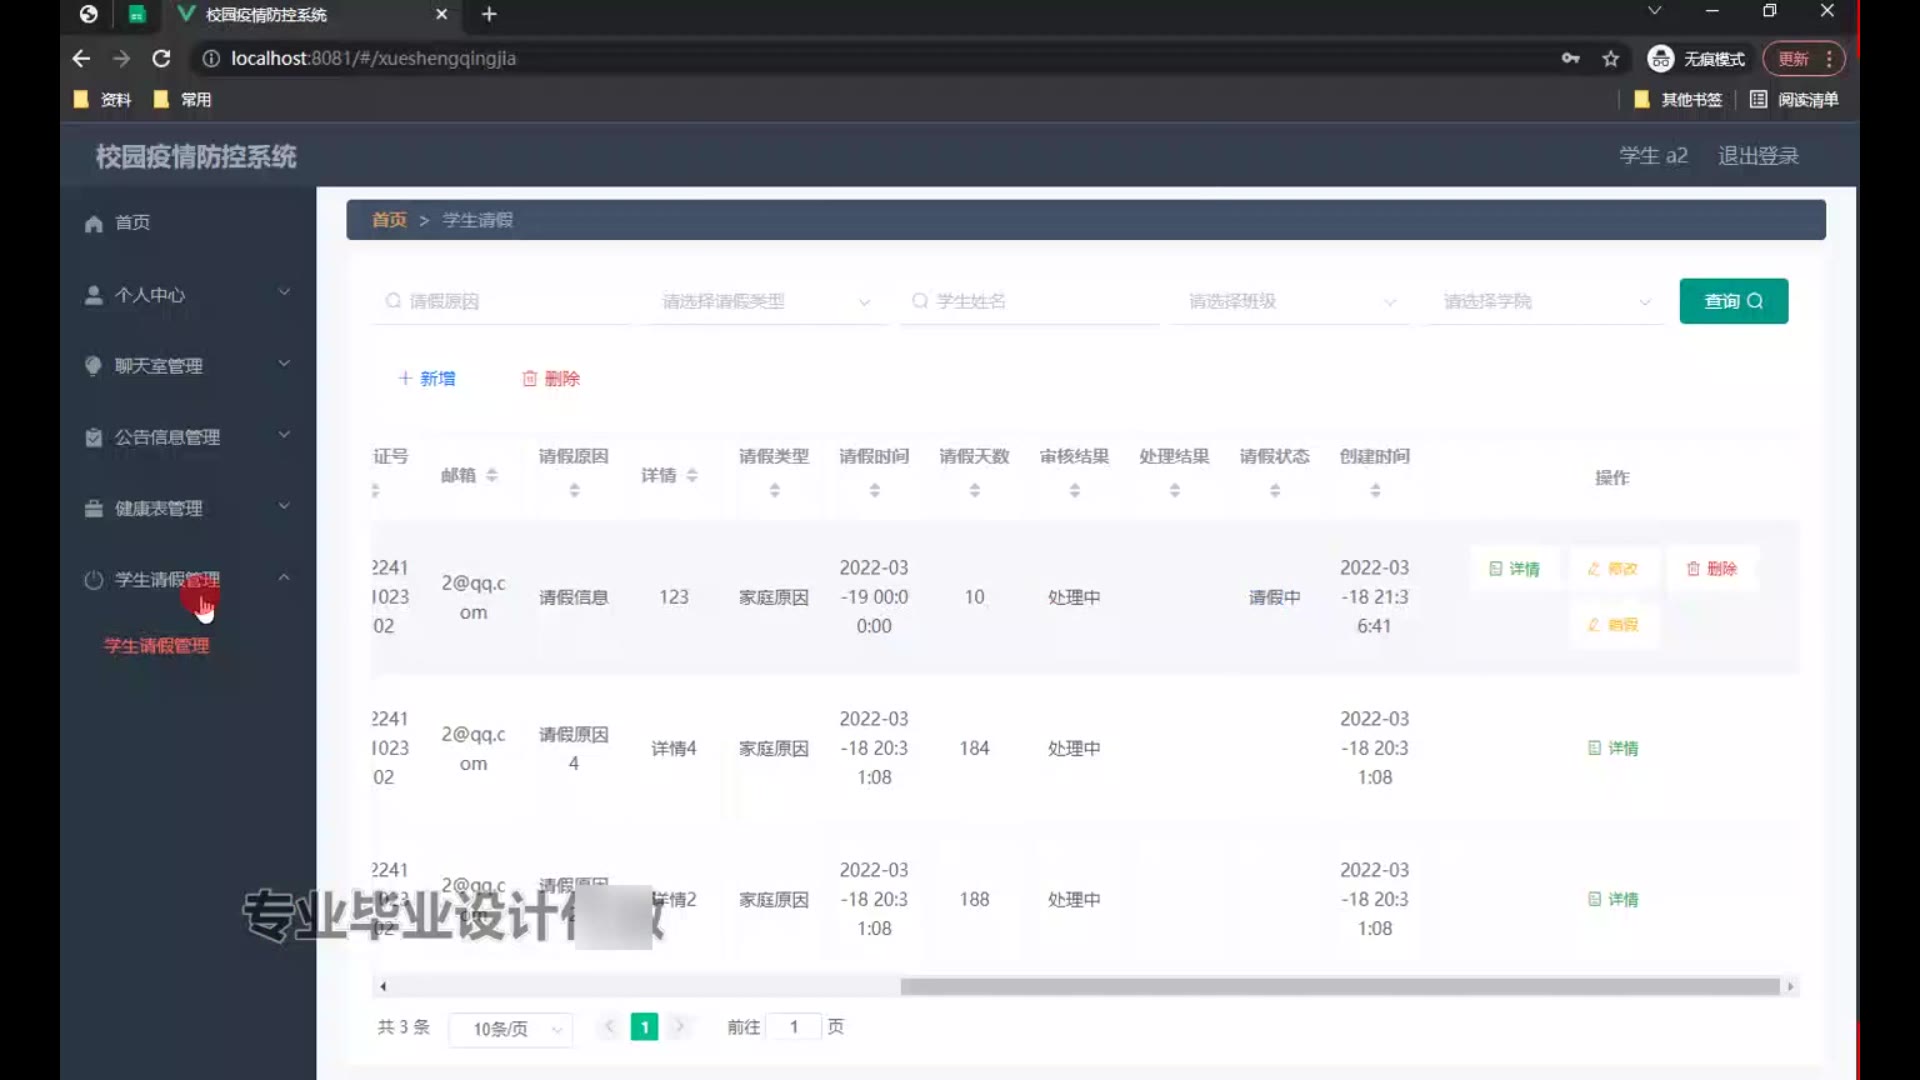Screen dimensions: 1920x1080
Task: Sort by 创建时间 column arrows
Action: point(1375,491)
